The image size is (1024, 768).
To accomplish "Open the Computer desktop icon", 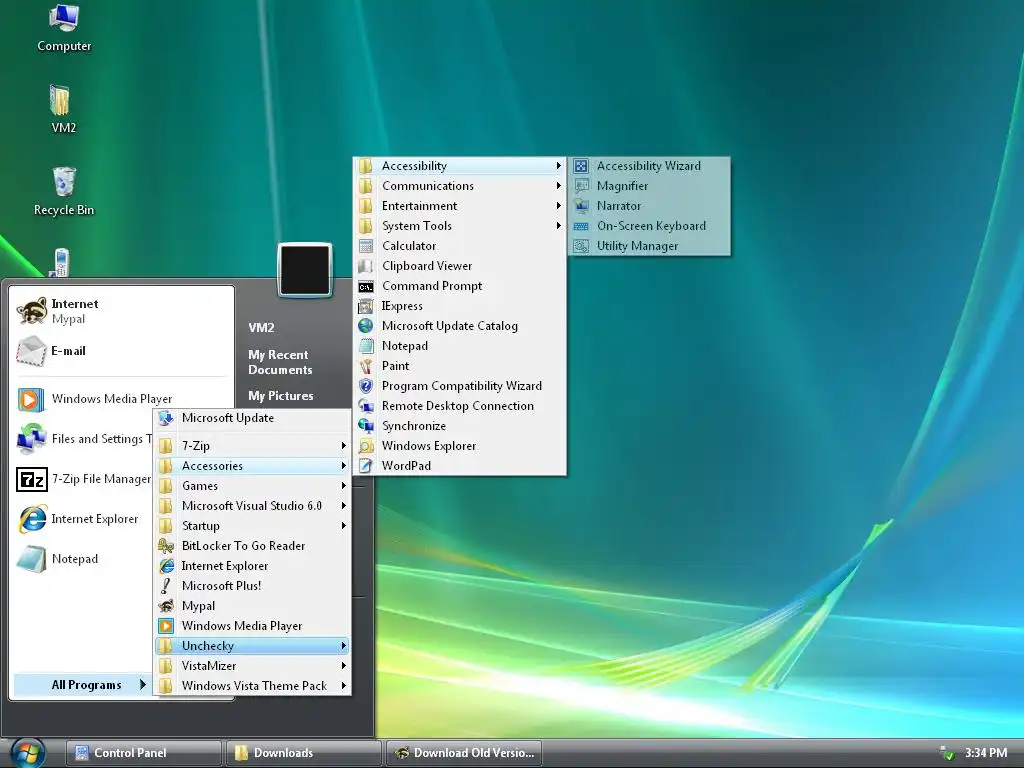I will tap(64, 28).
